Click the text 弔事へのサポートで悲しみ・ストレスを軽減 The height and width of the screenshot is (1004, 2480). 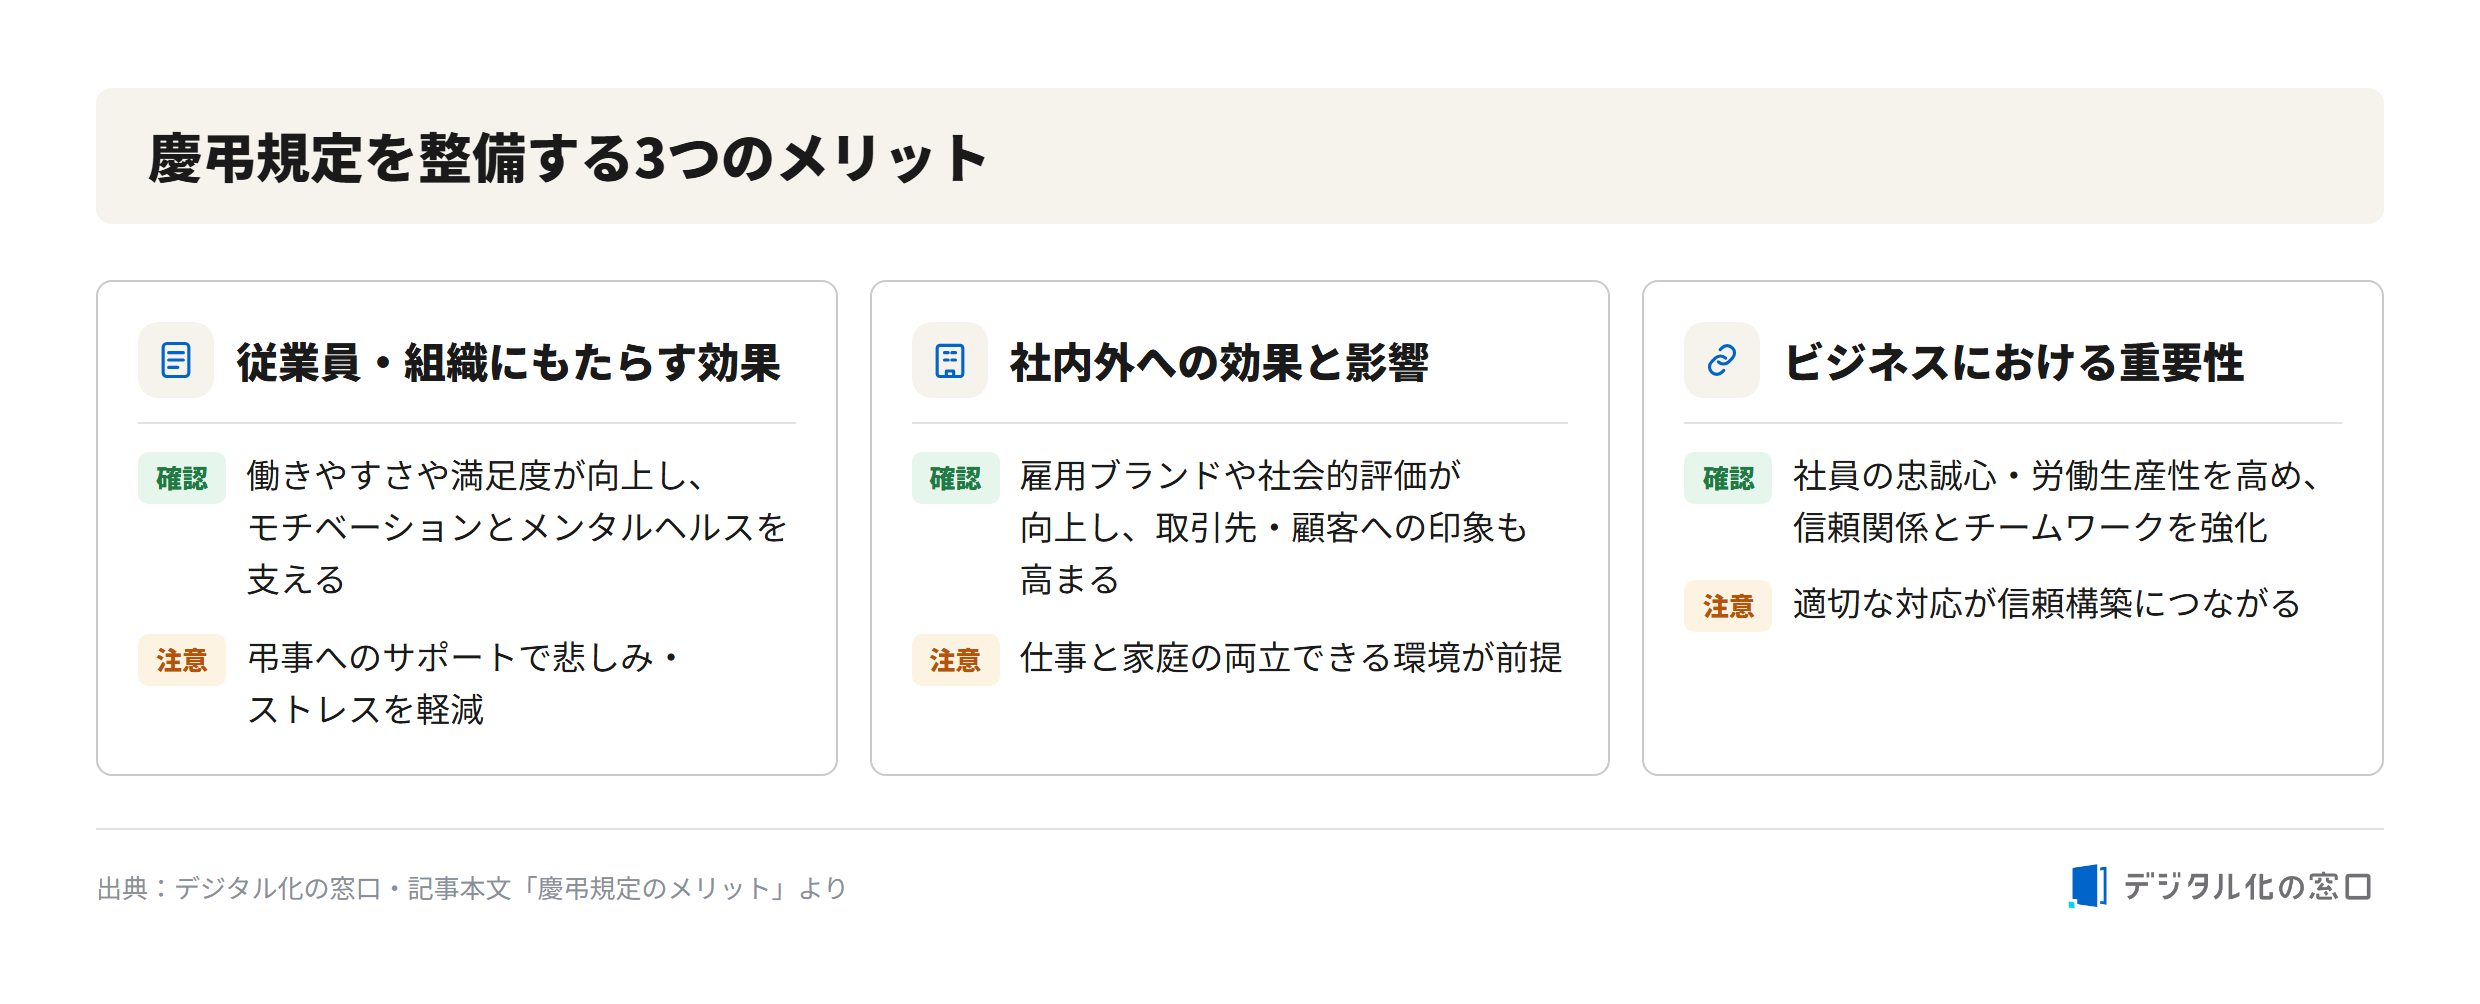point(464,684)
